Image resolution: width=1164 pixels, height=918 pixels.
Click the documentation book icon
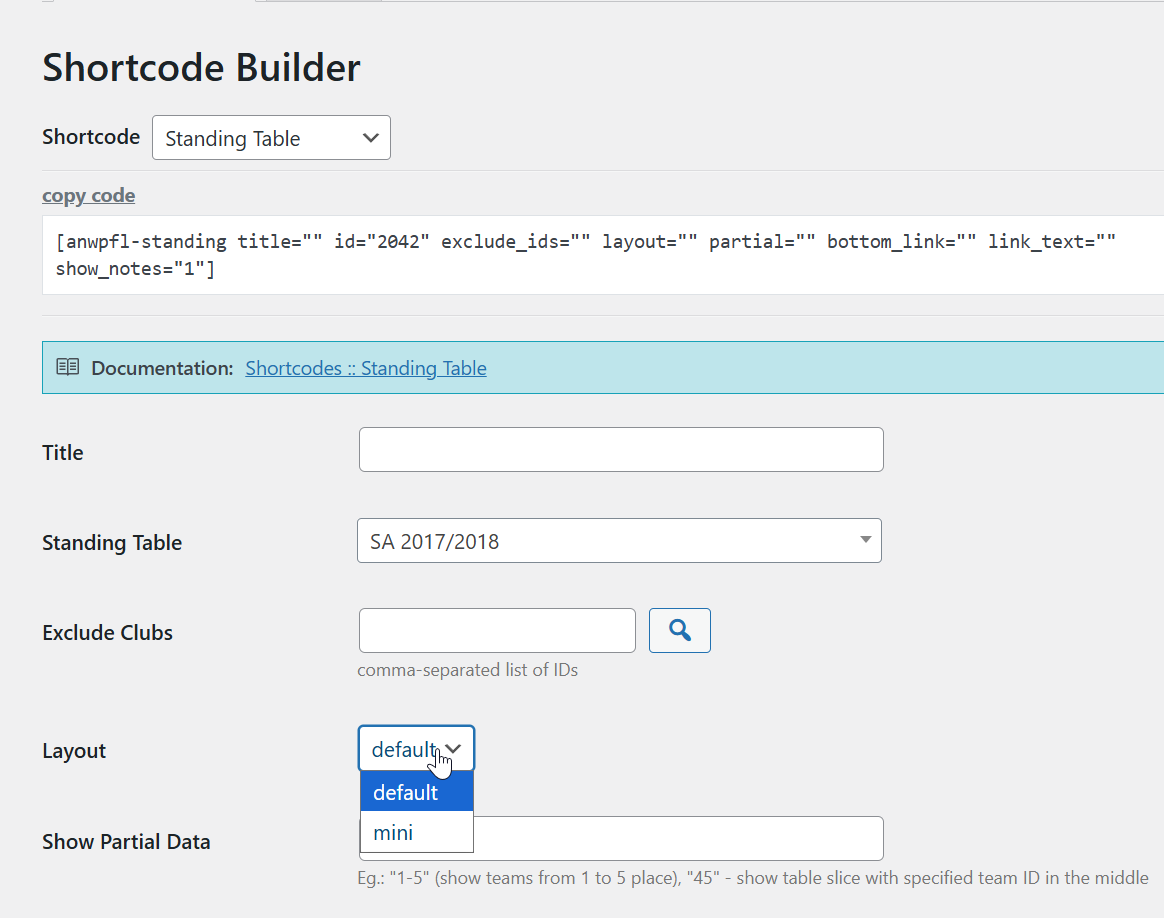click(x=68, y=367)
